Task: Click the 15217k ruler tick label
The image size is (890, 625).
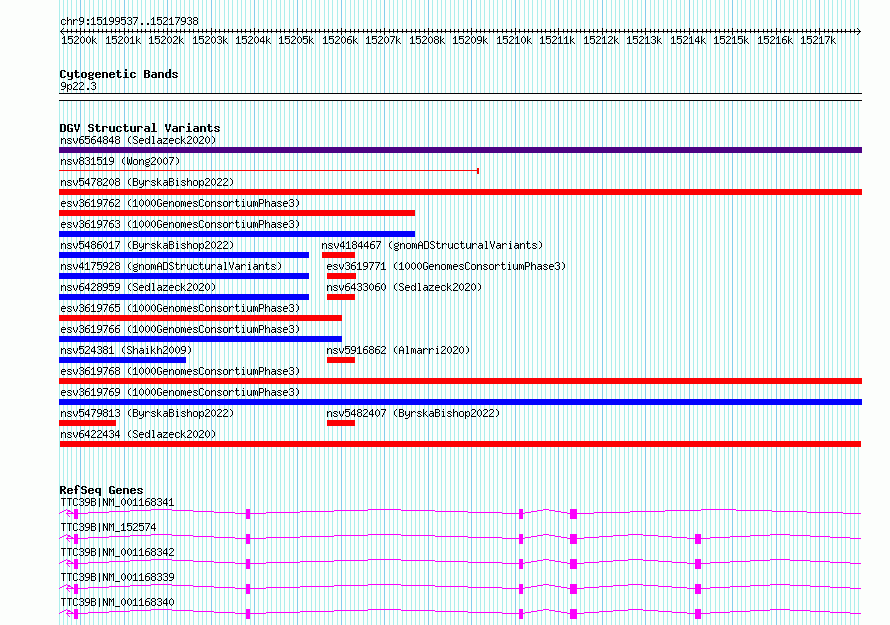Action: click(x=818, y=40)
